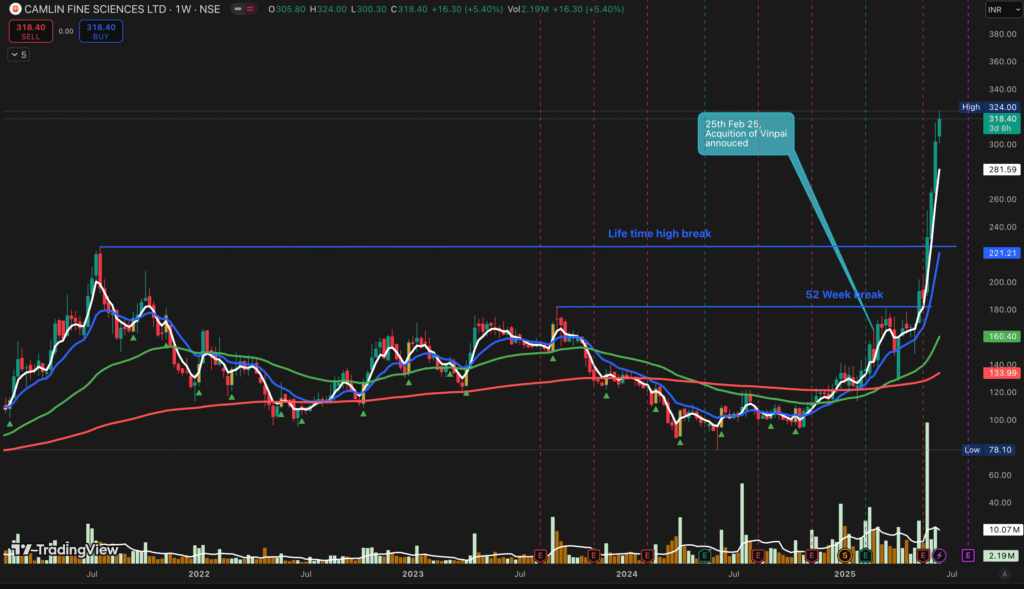Click the purple lightning bolt marker
The width and height of the screenshot is (1024, 589).
(939, 556)
